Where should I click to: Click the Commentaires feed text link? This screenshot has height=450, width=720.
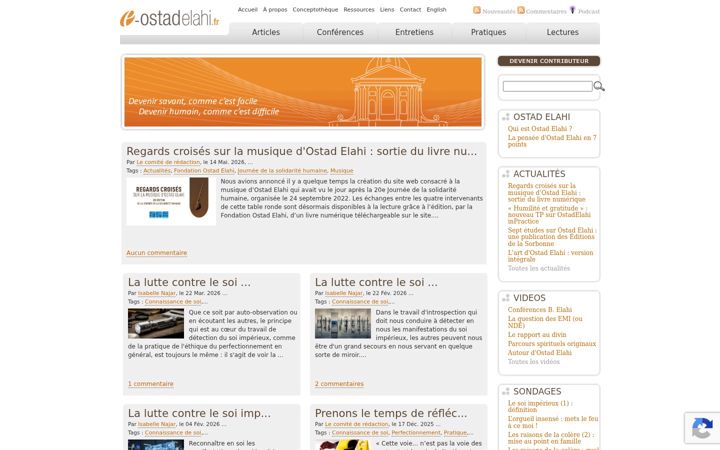(546, 11)
